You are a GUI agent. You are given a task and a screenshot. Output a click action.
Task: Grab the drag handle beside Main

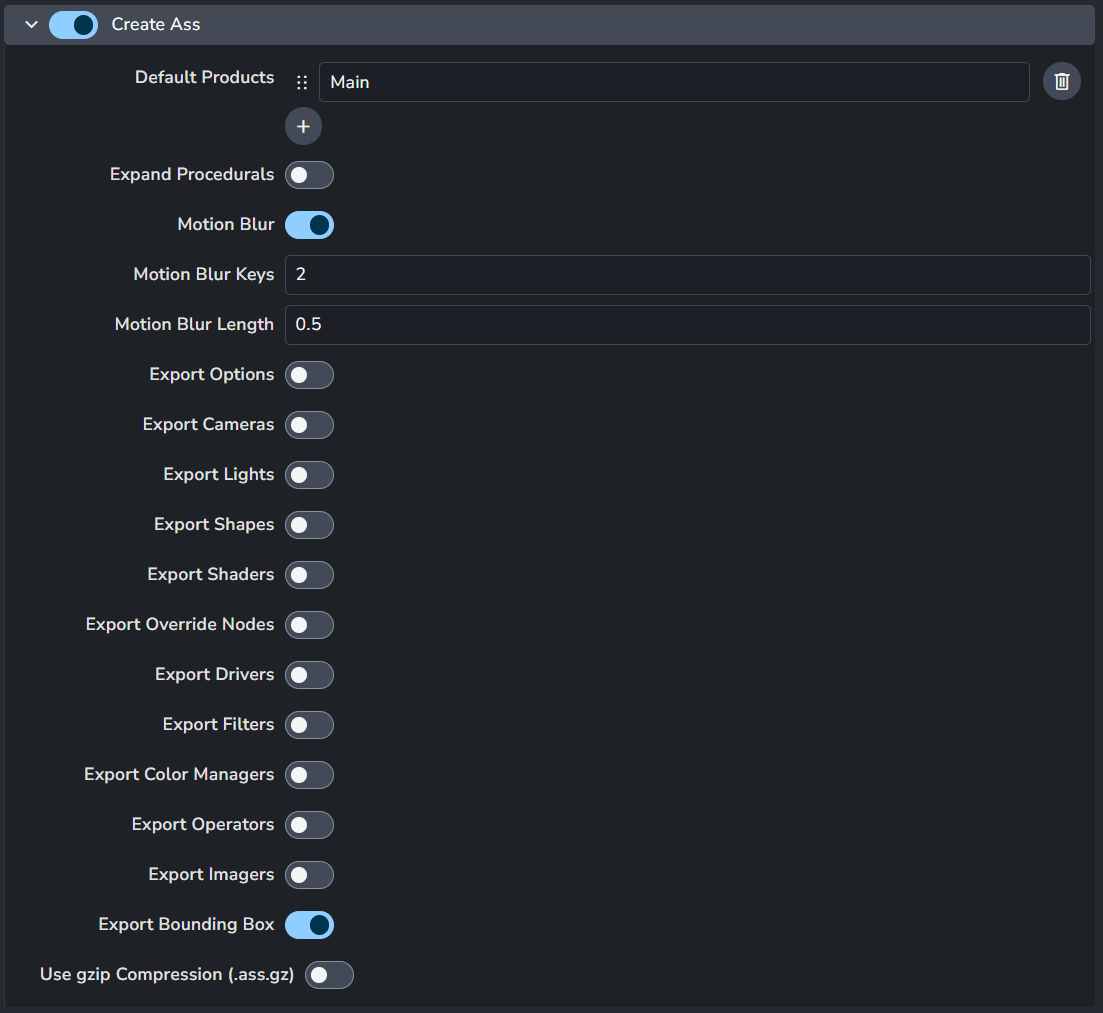[301, 83]
